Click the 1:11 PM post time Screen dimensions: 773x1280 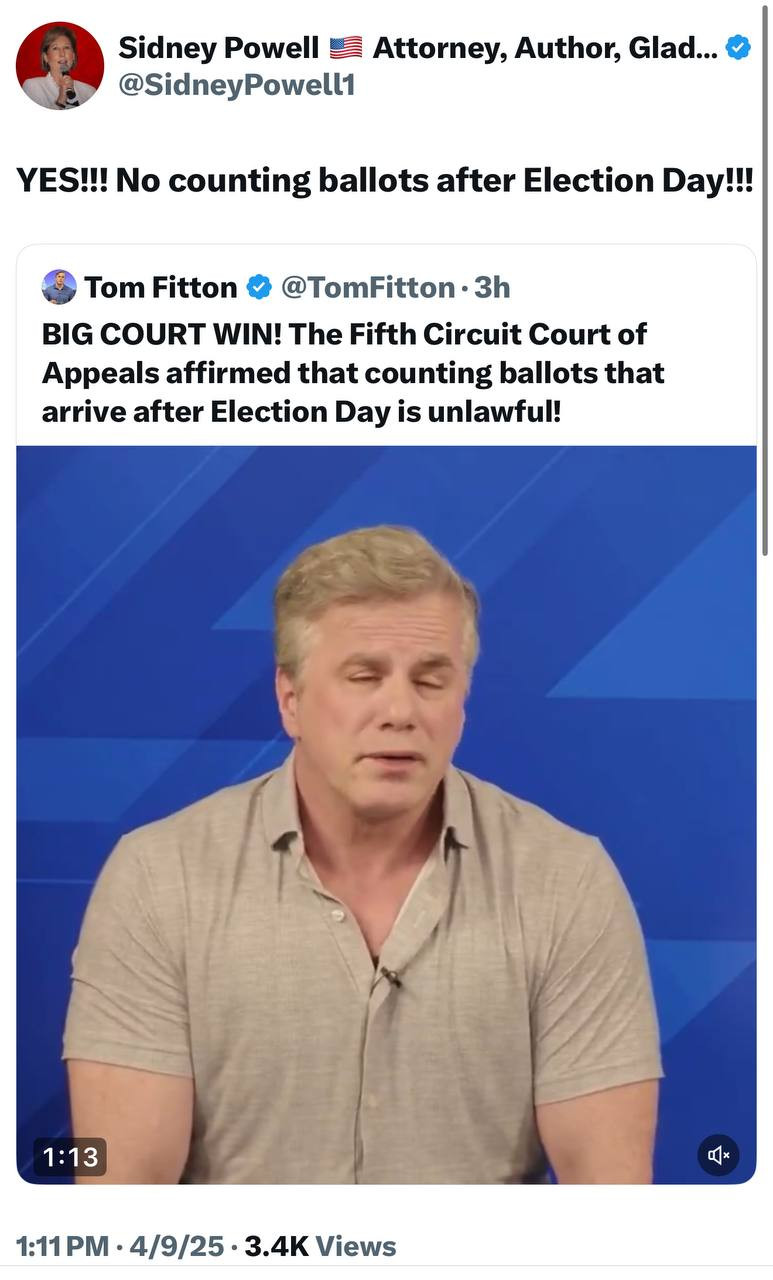coord(62,1246)
